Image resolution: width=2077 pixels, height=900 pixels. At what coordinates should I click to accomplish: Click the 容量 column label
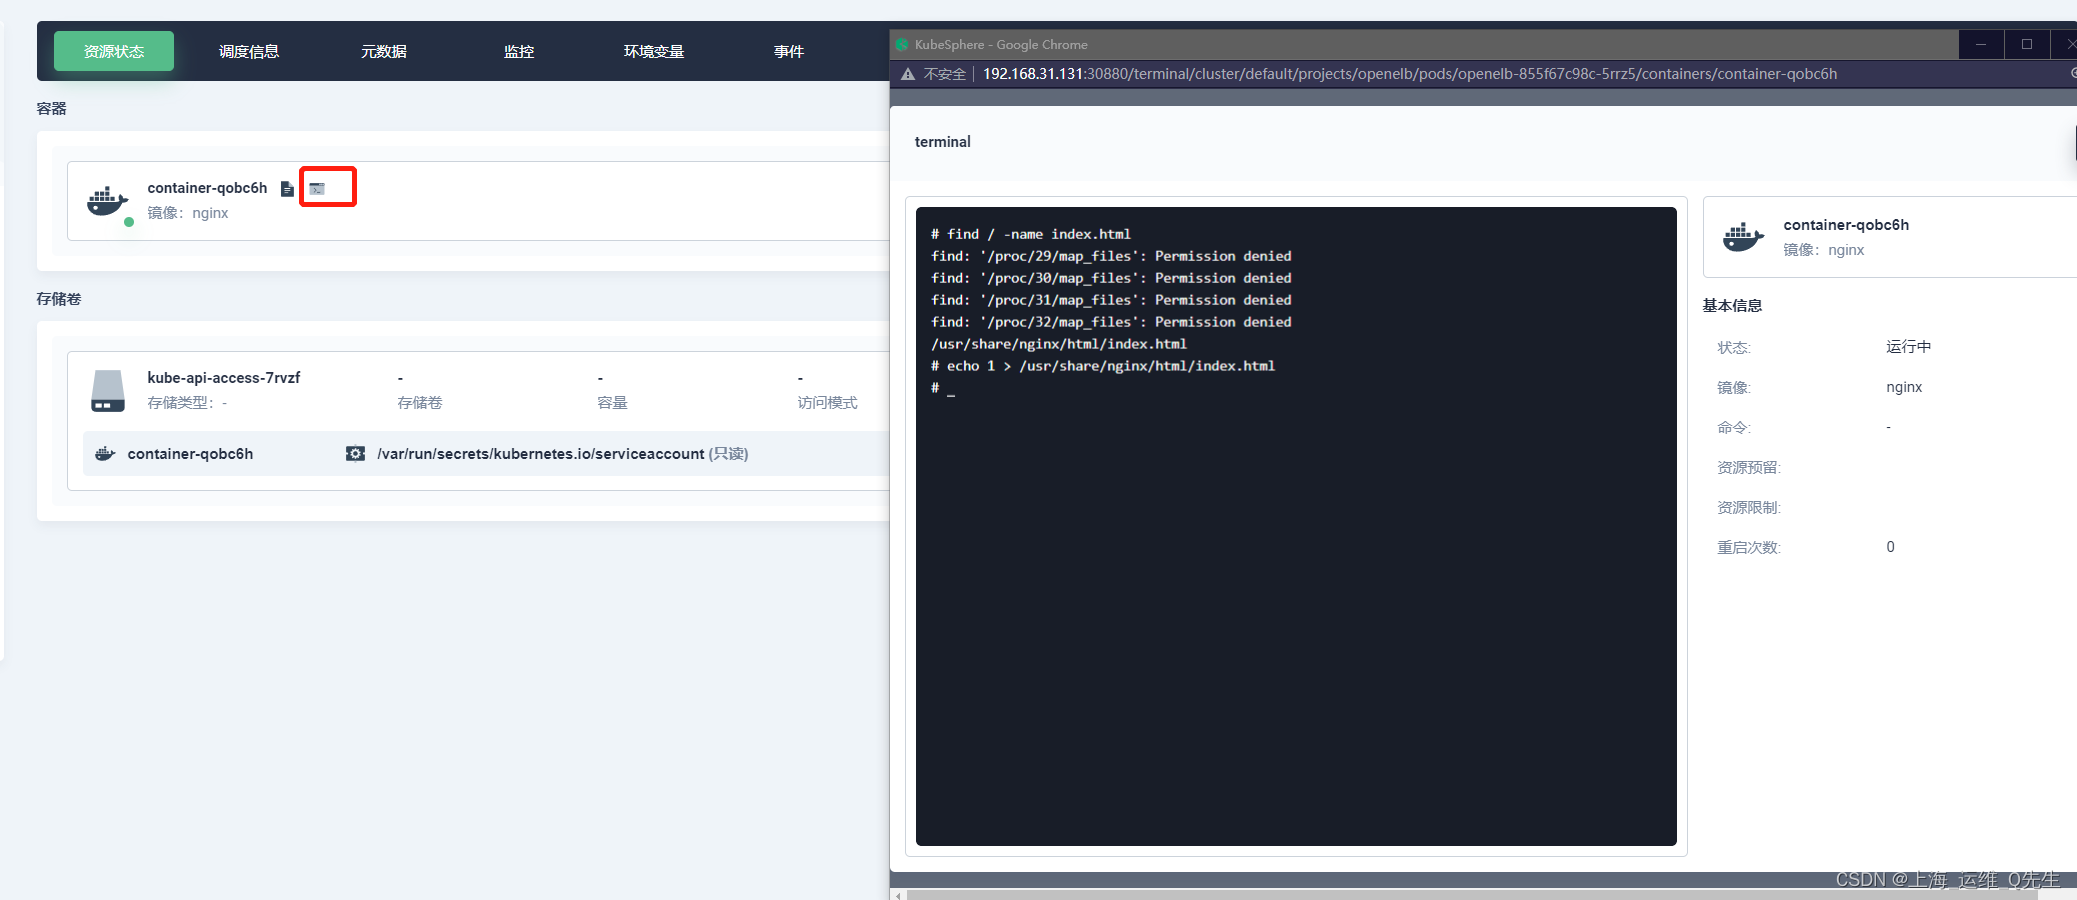point(612,403)
